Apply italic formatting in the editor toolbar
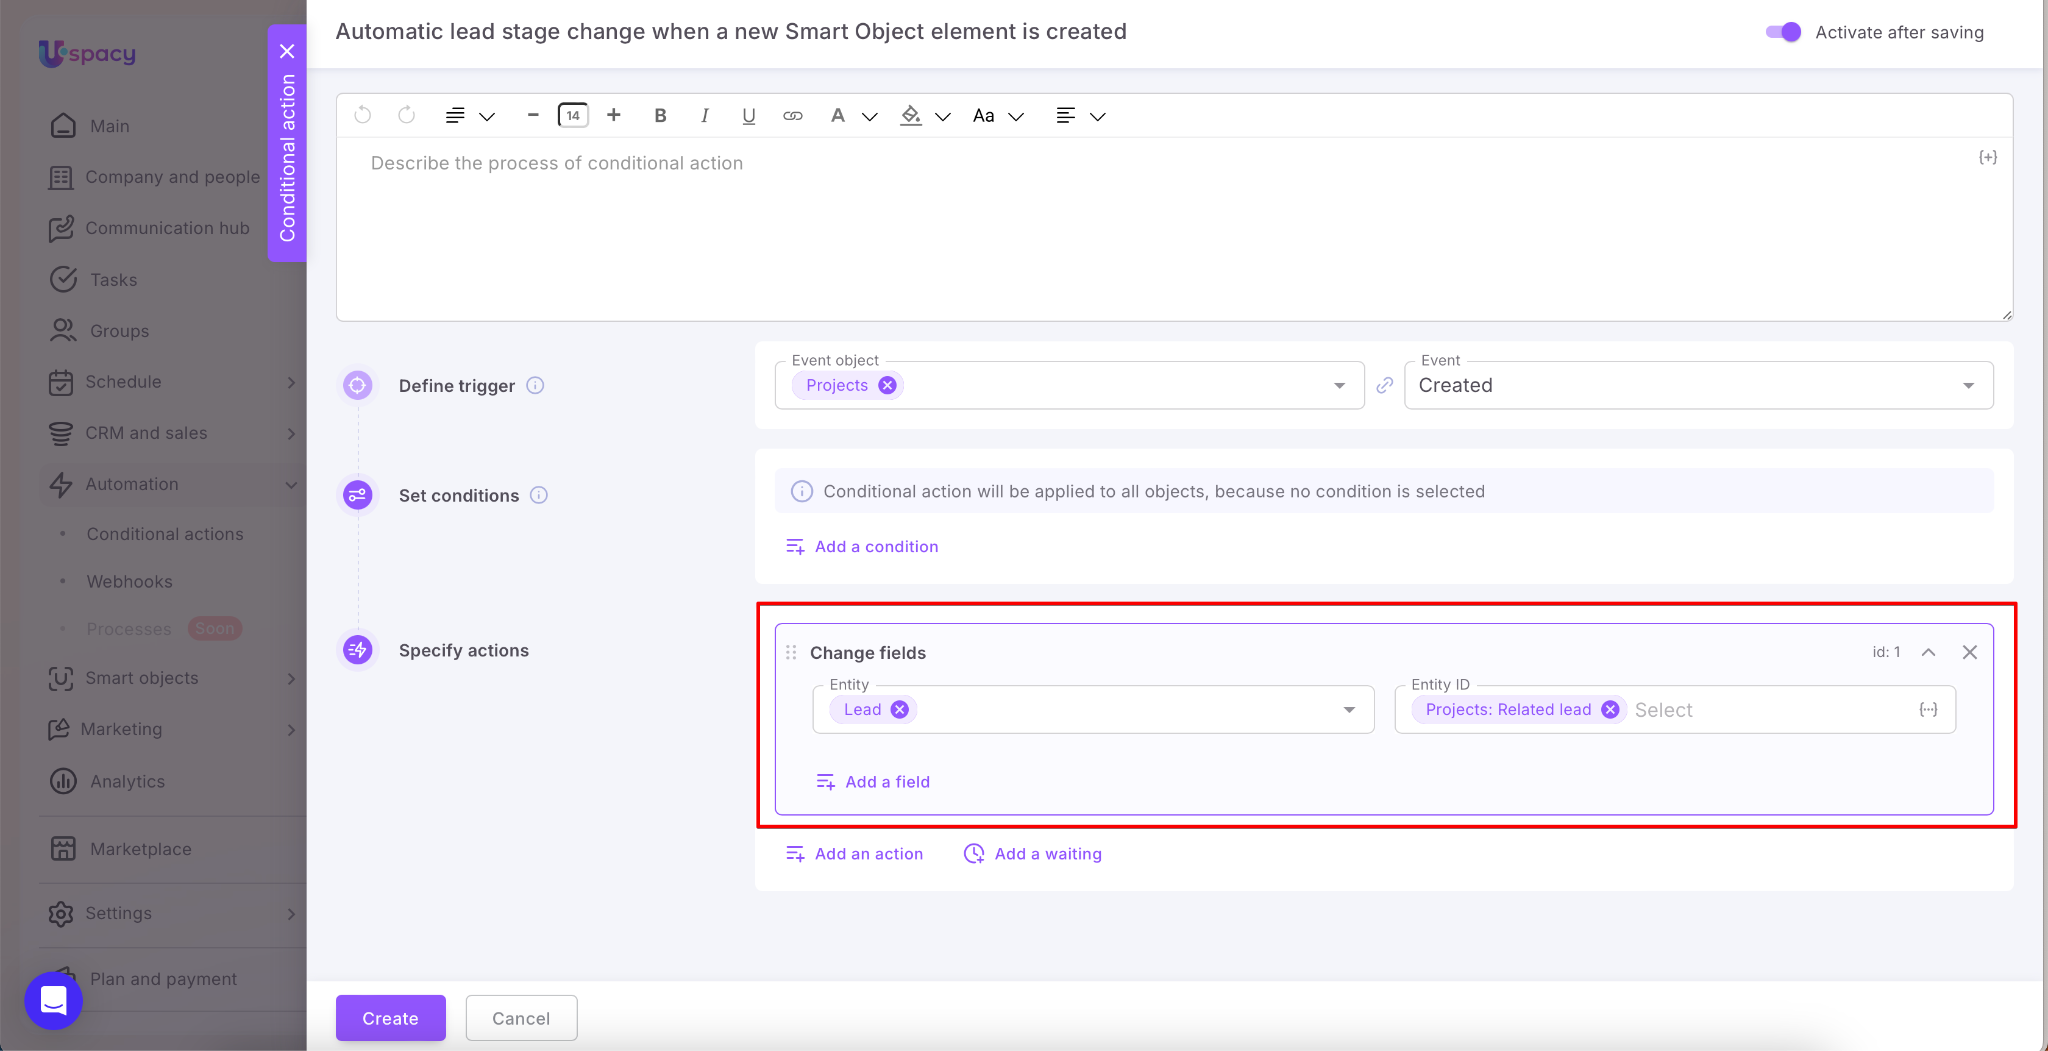Screen dimensions: 2048x1051 (x=704, y=116)
